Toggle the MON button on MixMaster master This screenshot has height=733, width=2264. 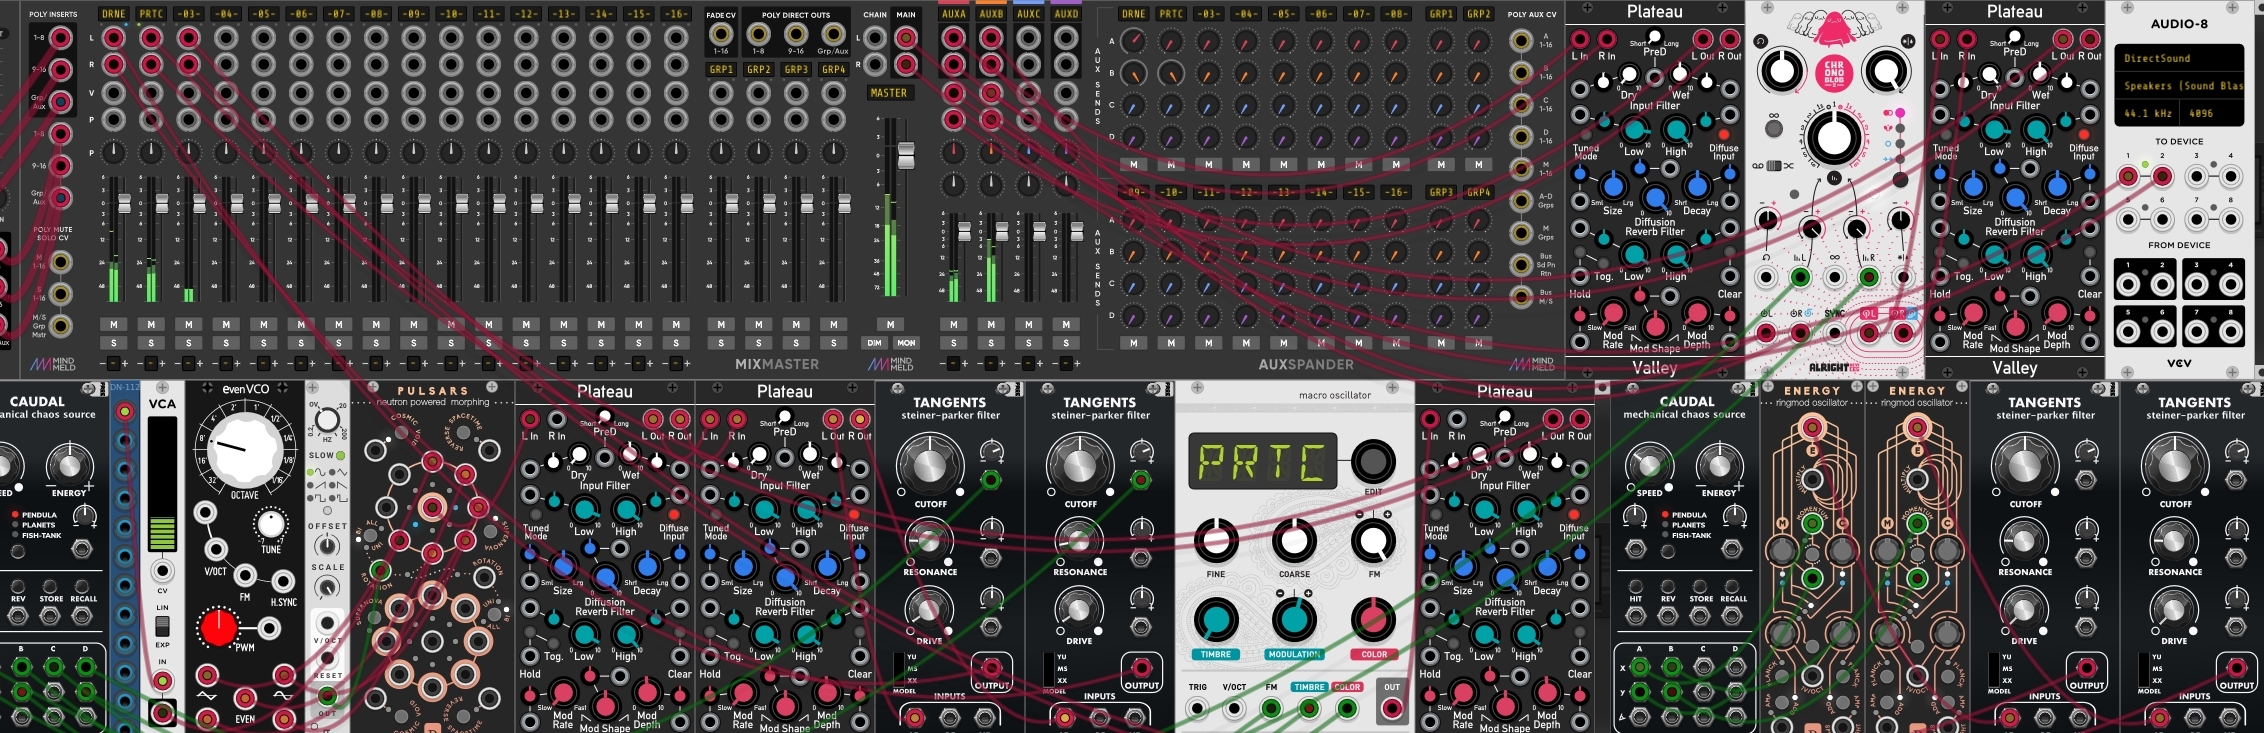tap(906, 343)
